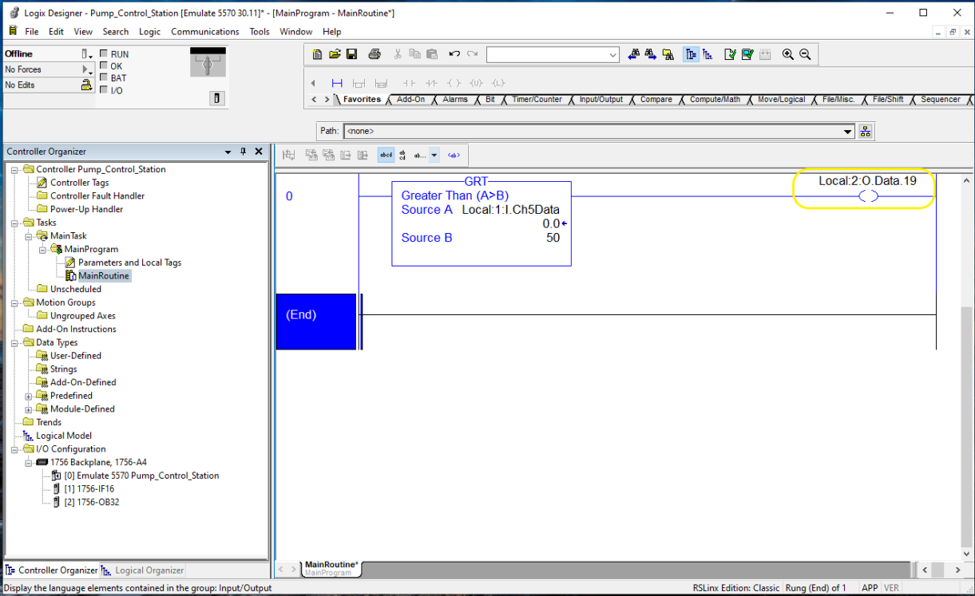
Task: Select the [1] 1756-IF16 module
Action: 89,489
